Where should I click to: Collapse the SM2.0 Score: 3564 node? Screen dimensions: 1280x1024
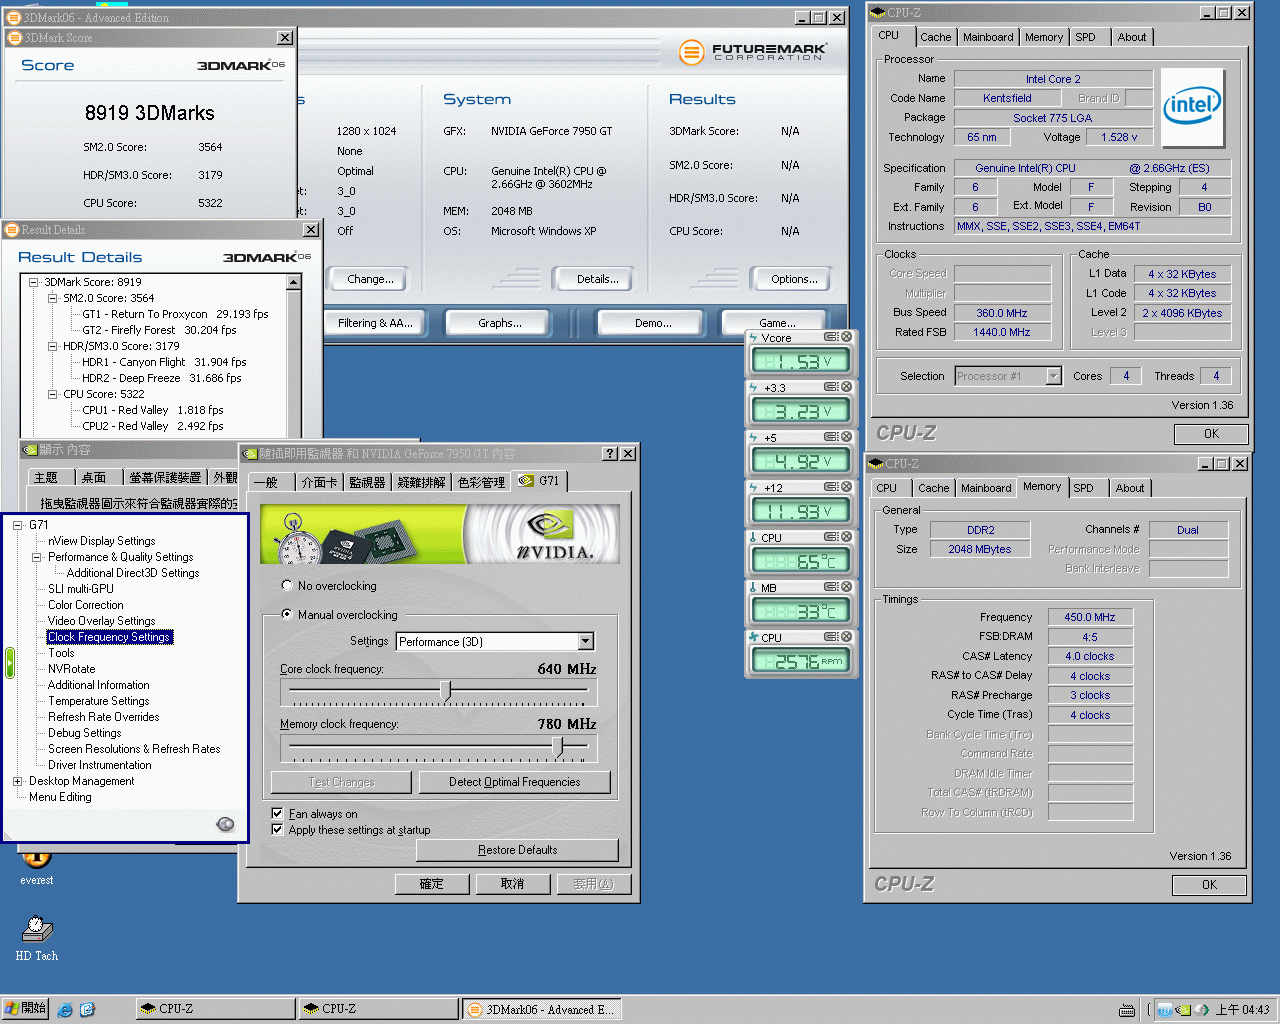click(52, 298)
